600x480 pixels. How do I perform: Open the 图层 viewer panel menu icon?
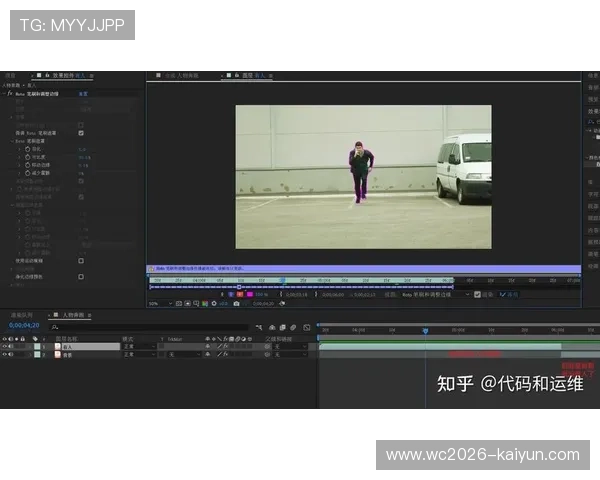(271, 76)
